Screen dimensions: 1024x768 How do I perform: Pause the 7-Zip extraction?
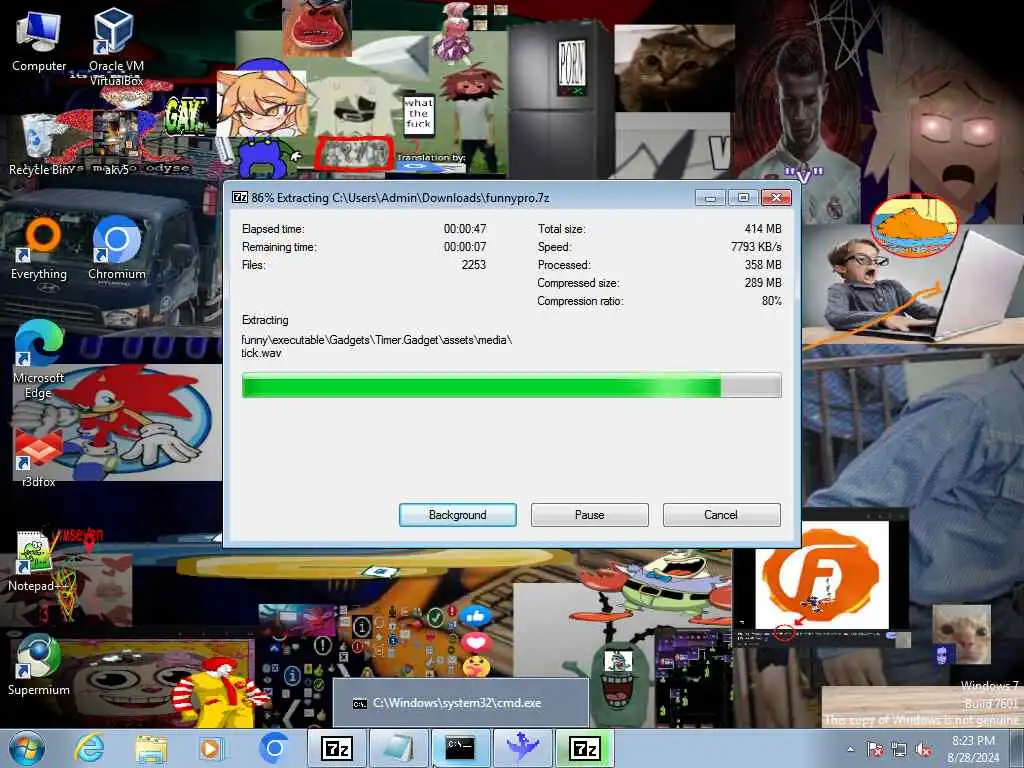[590, 515]
